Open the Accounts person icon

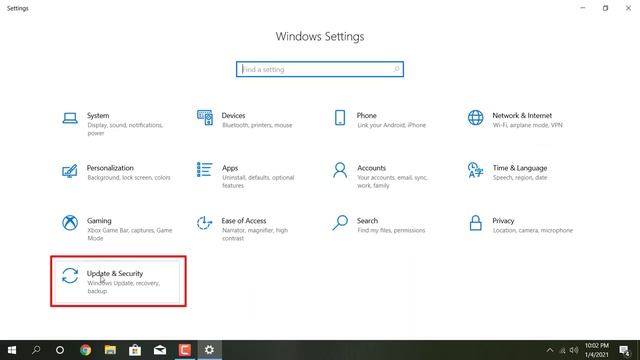[x=340, y=170]
